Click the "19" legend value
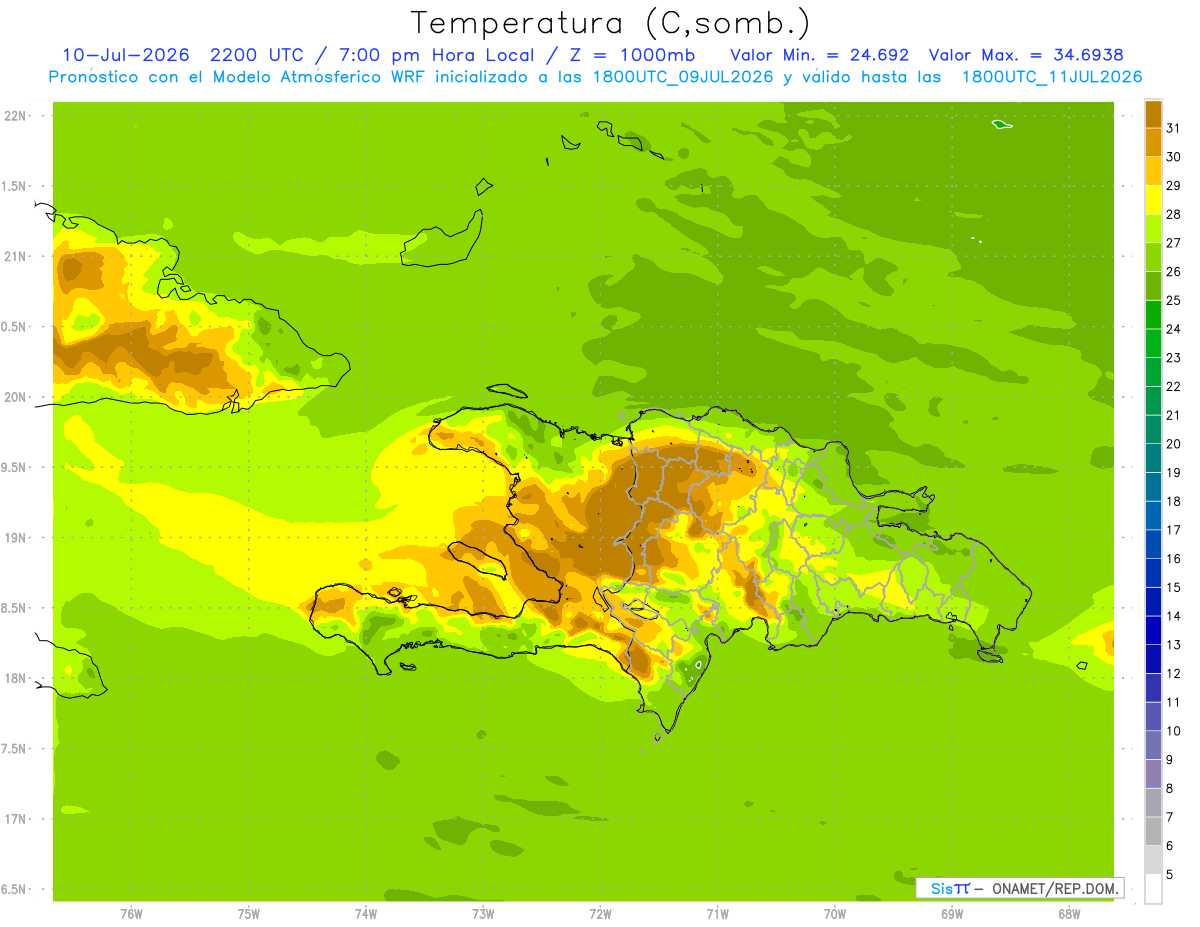 (1174, 473)
